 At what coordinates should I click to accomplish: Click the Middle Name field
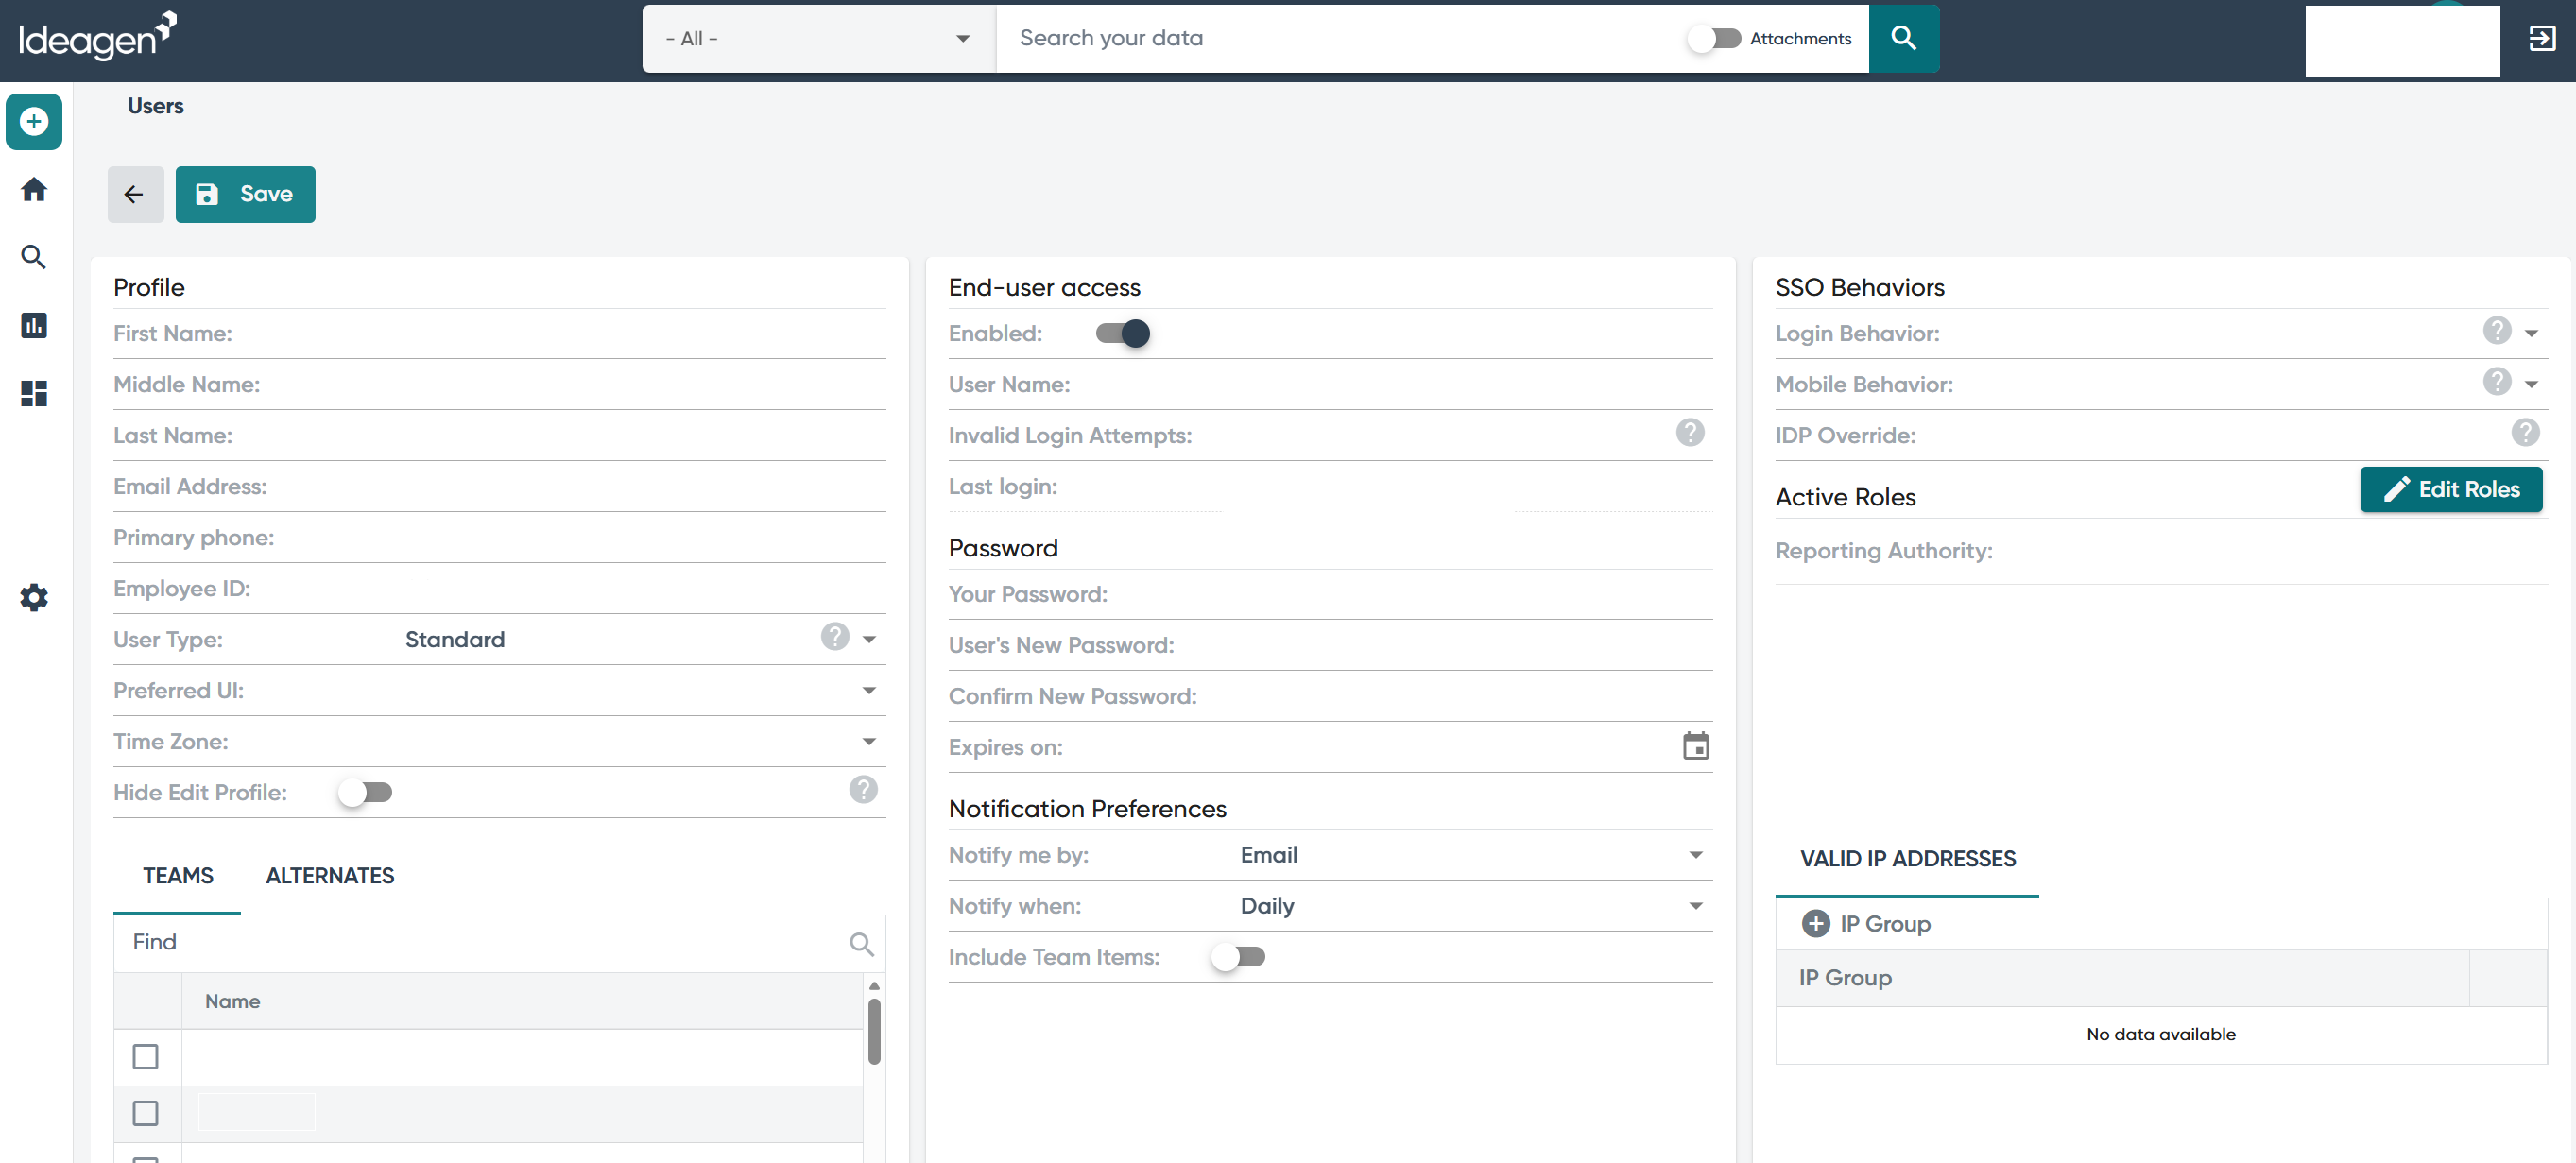tap(499, 384)
